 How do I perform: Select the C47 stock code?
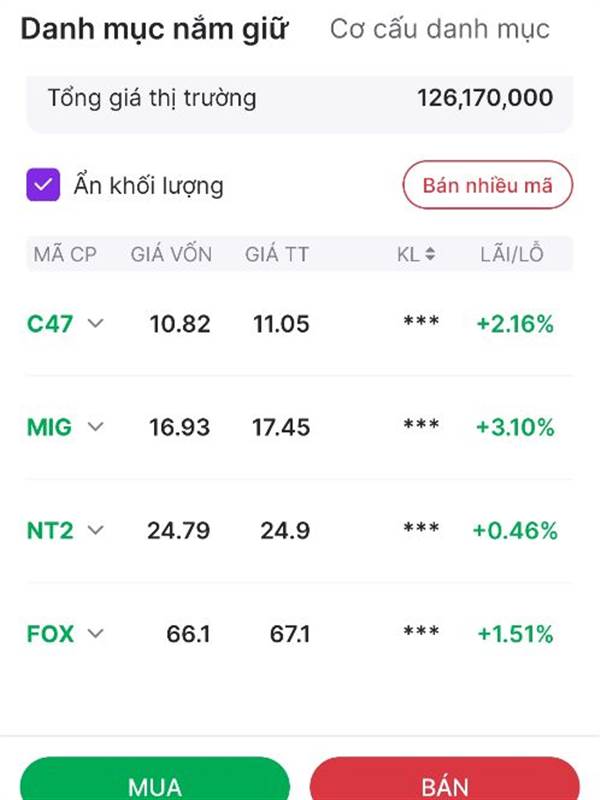pyautogui.click(x=51, y=323)
